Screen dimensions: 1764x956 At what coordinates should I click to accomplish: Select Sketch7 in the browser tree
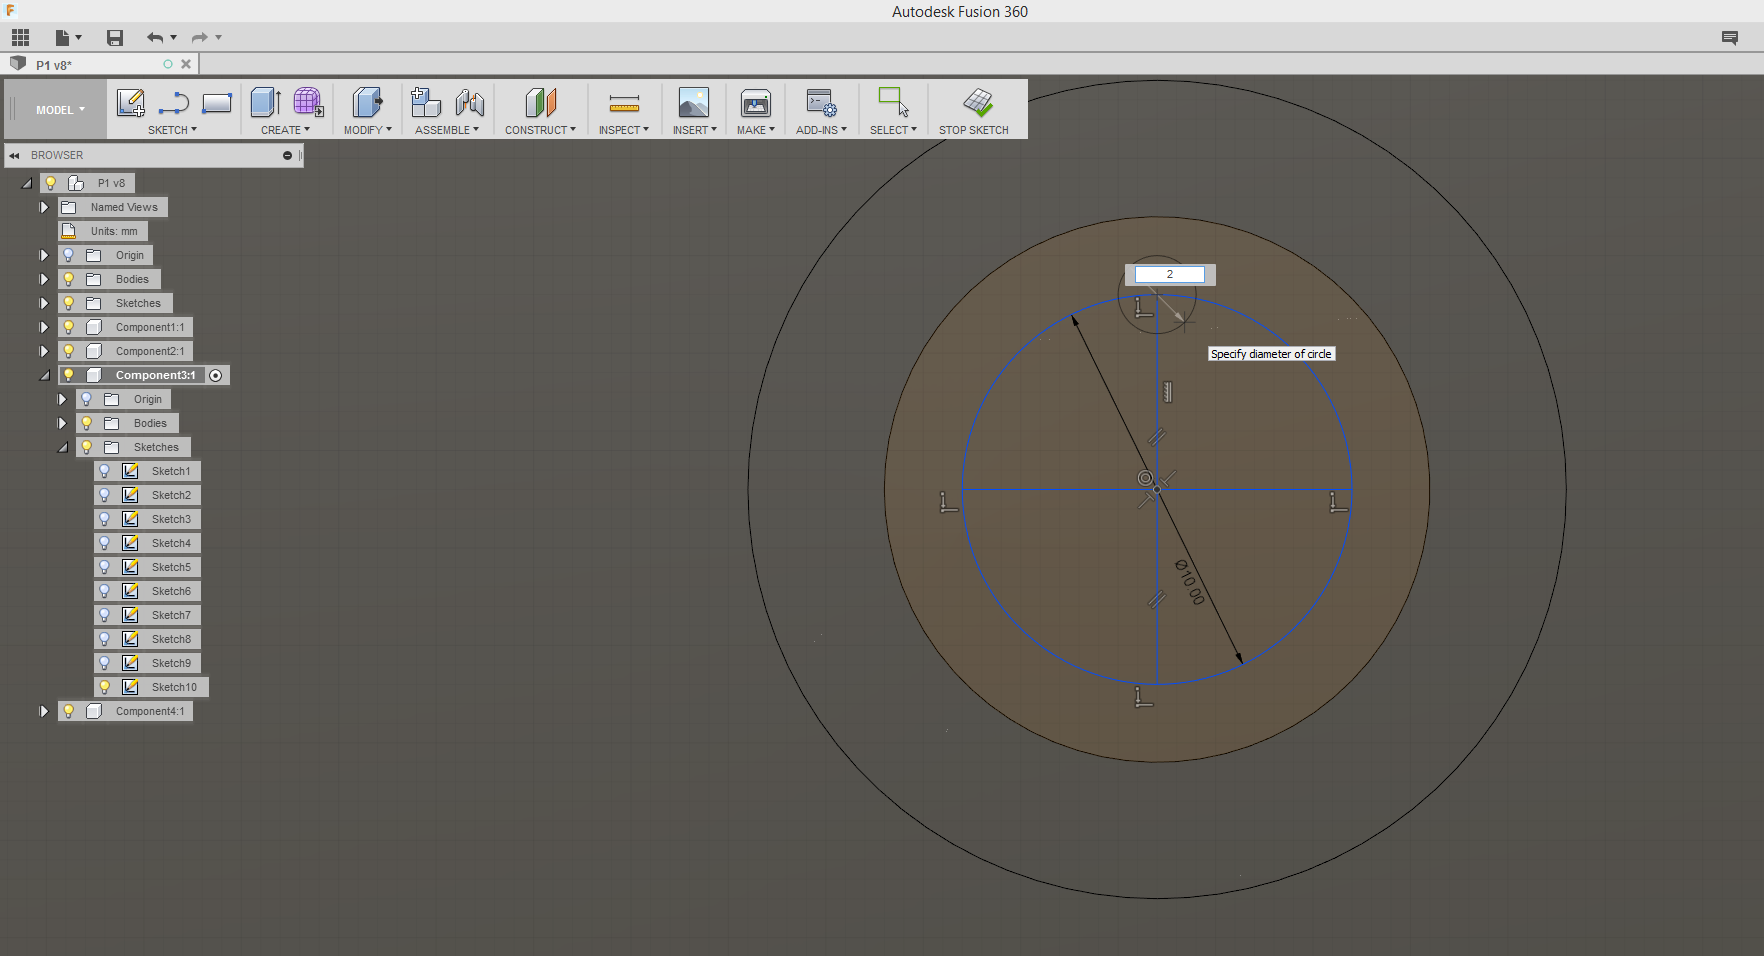(x=171, y=615)
